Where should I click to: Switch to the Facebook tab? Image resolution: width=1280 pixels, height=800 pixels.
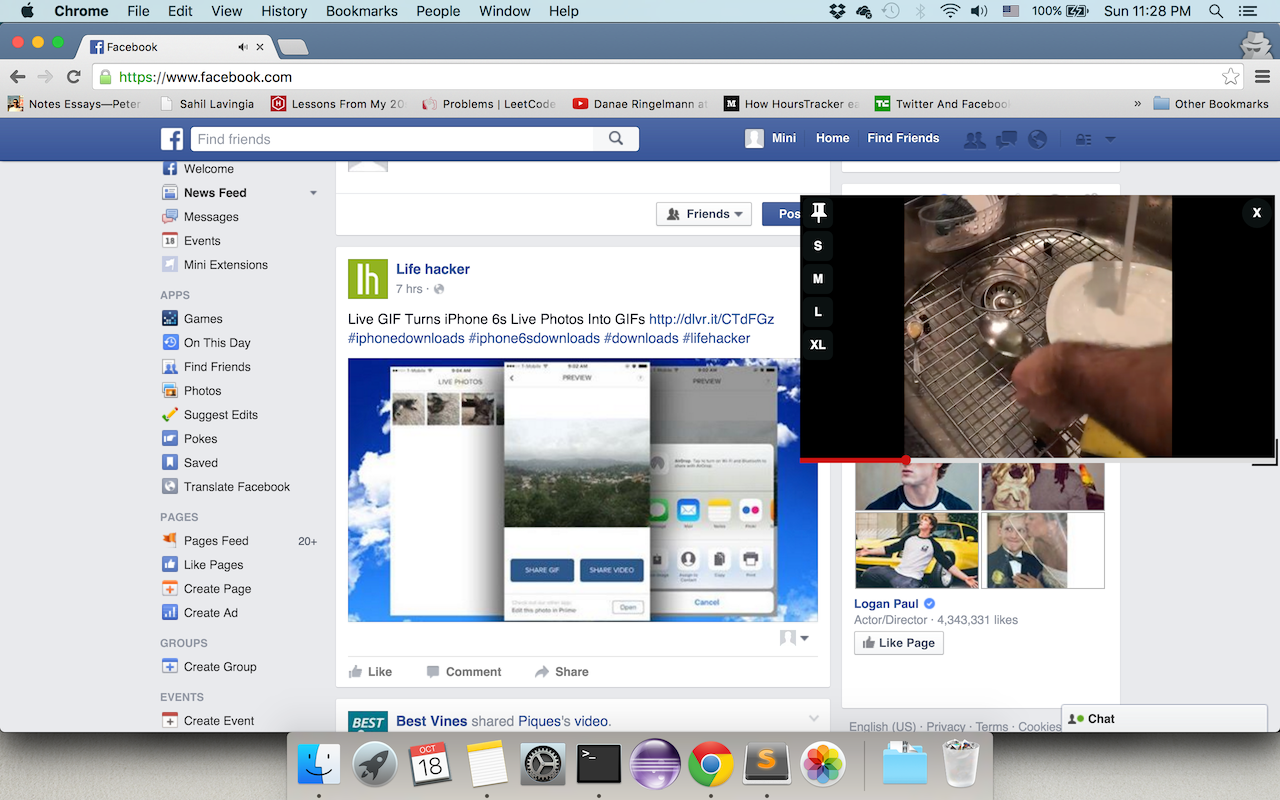click(175, 47)
